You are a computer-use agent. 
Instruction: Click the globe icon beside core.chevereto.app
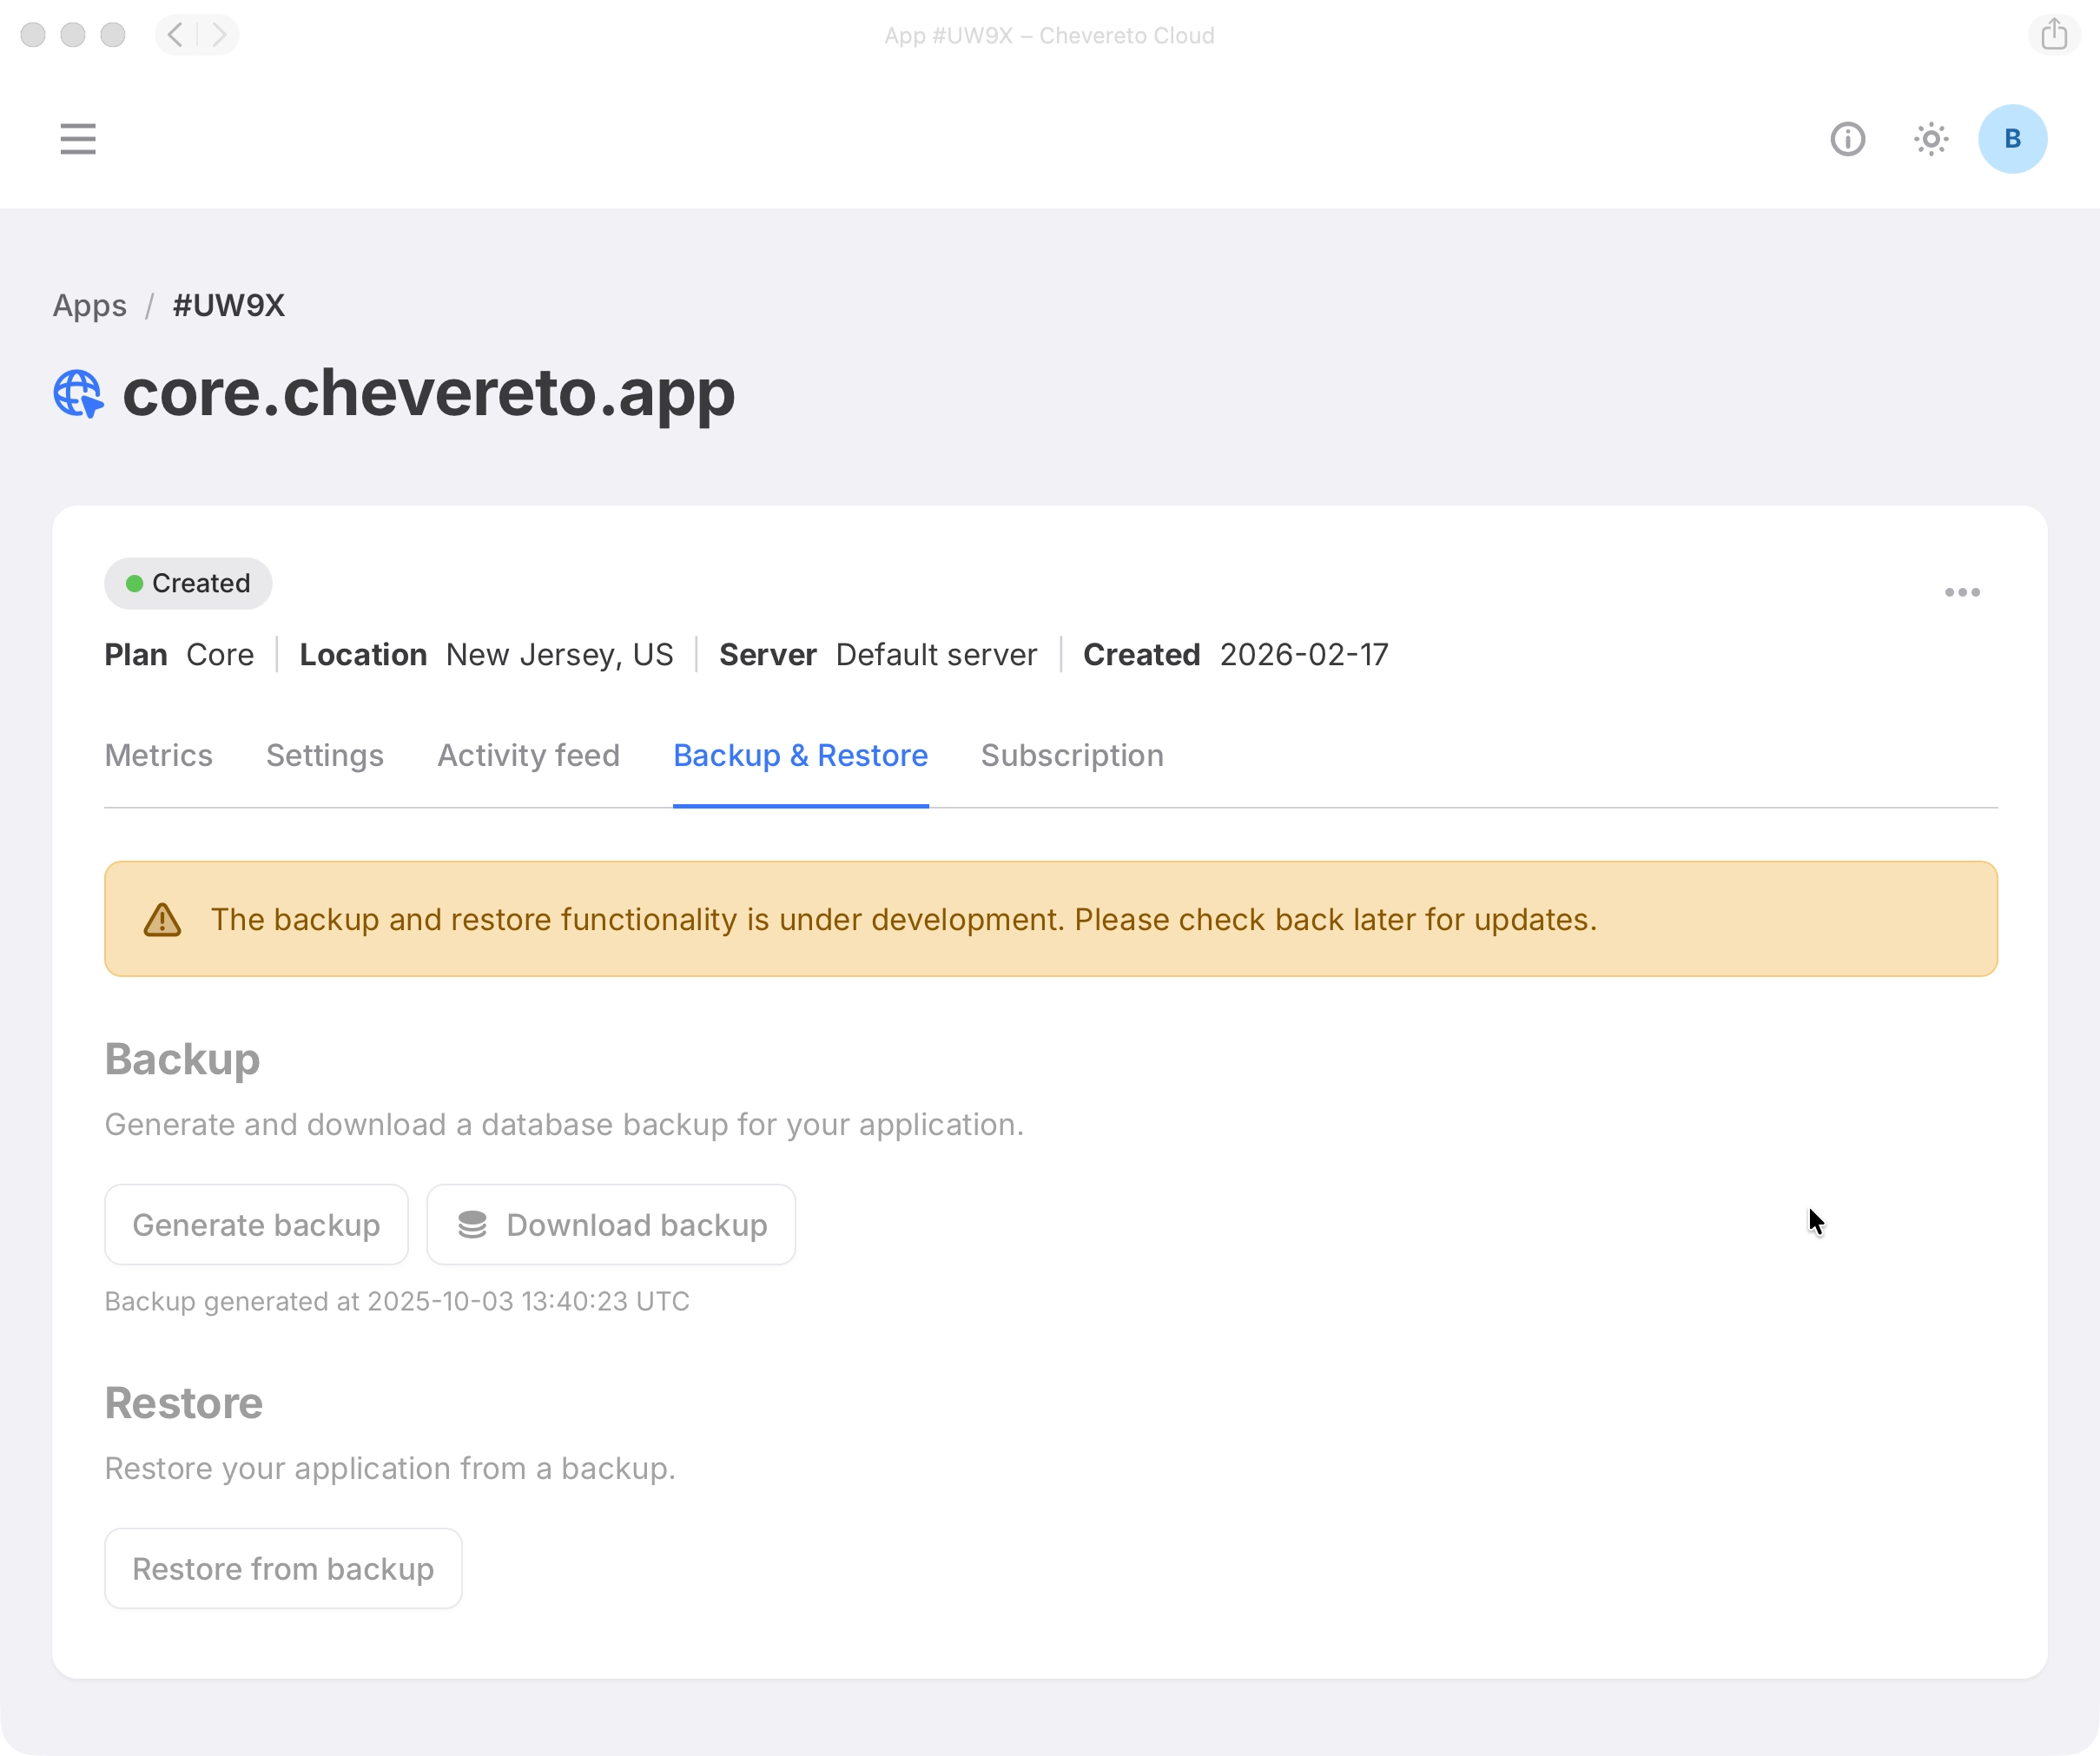(x=78, y=394)
